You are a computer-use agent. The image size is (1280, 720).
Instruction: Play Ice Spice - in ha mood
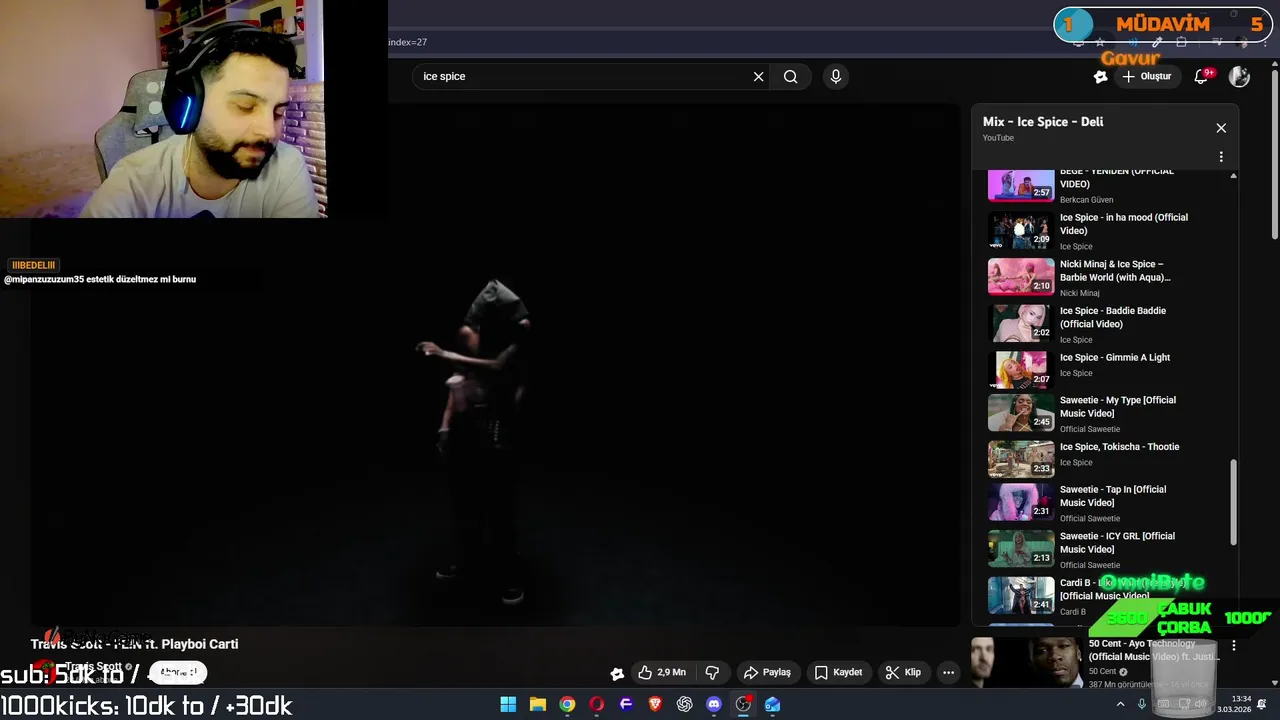tap(1124, 224)
